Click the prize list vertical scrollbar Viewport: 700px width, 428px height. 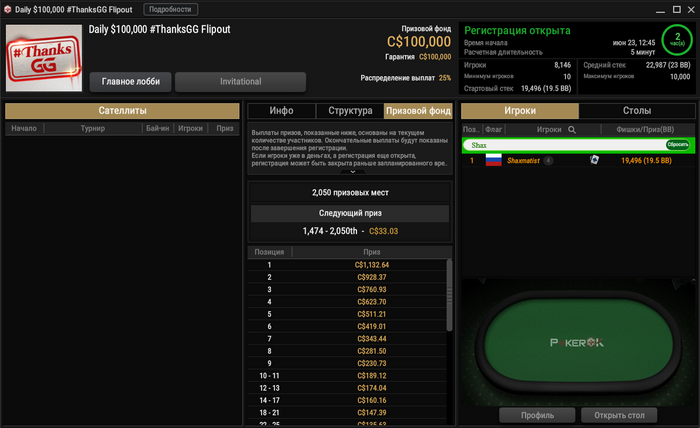click(x=449, y=295)
